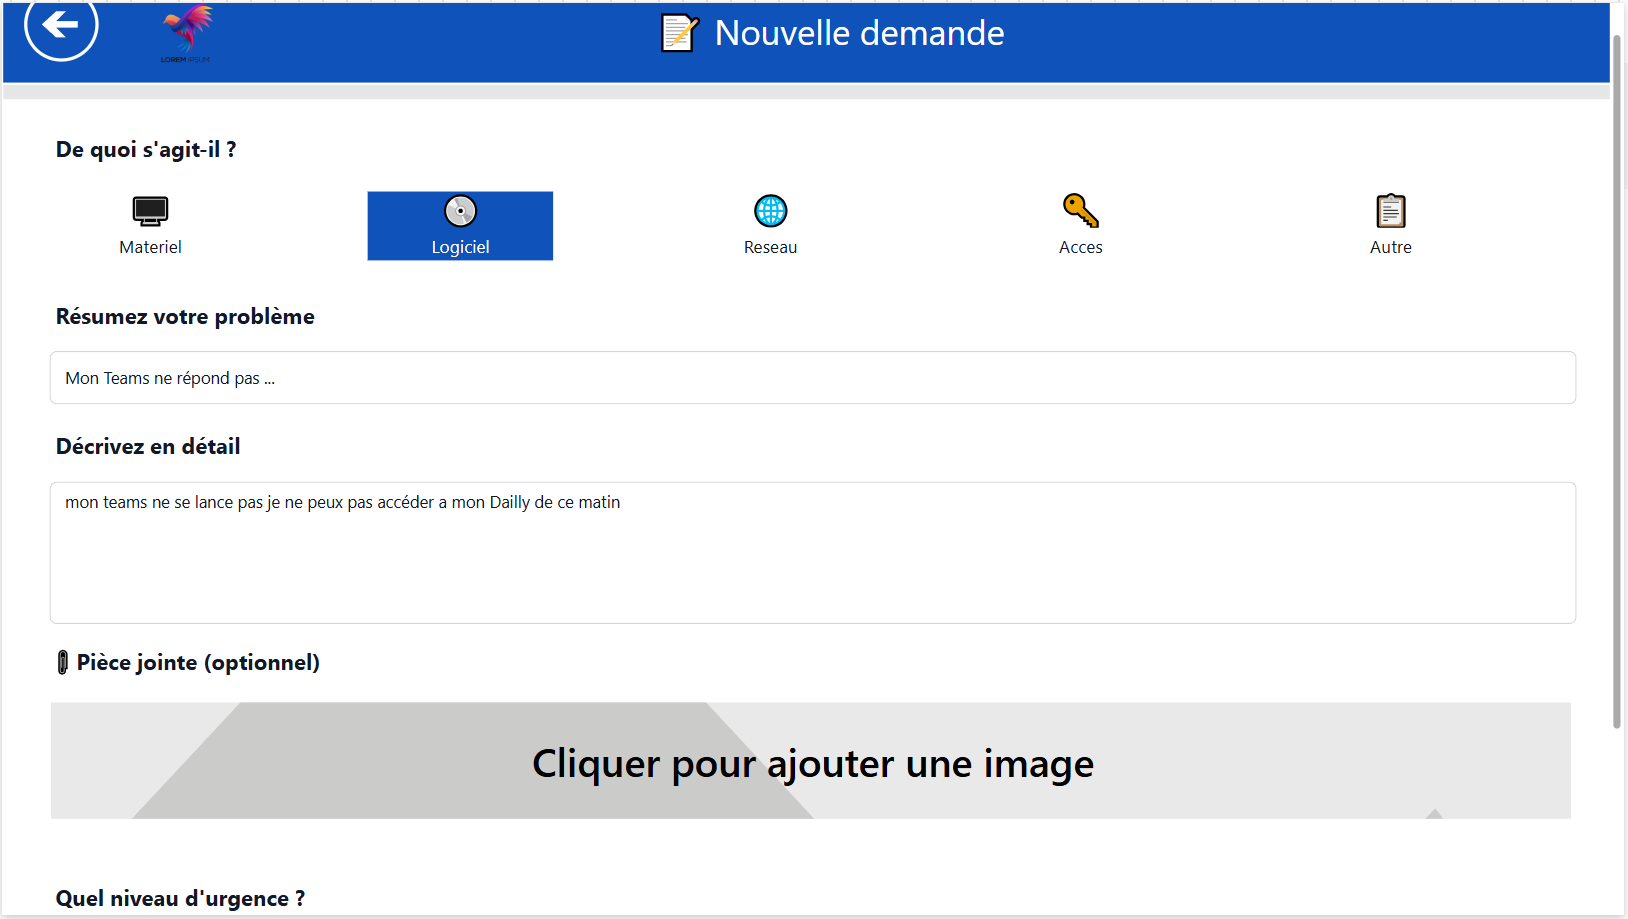Click the back arrow button
Viewport: 1628px width, 919px height.
click(61, 26)
